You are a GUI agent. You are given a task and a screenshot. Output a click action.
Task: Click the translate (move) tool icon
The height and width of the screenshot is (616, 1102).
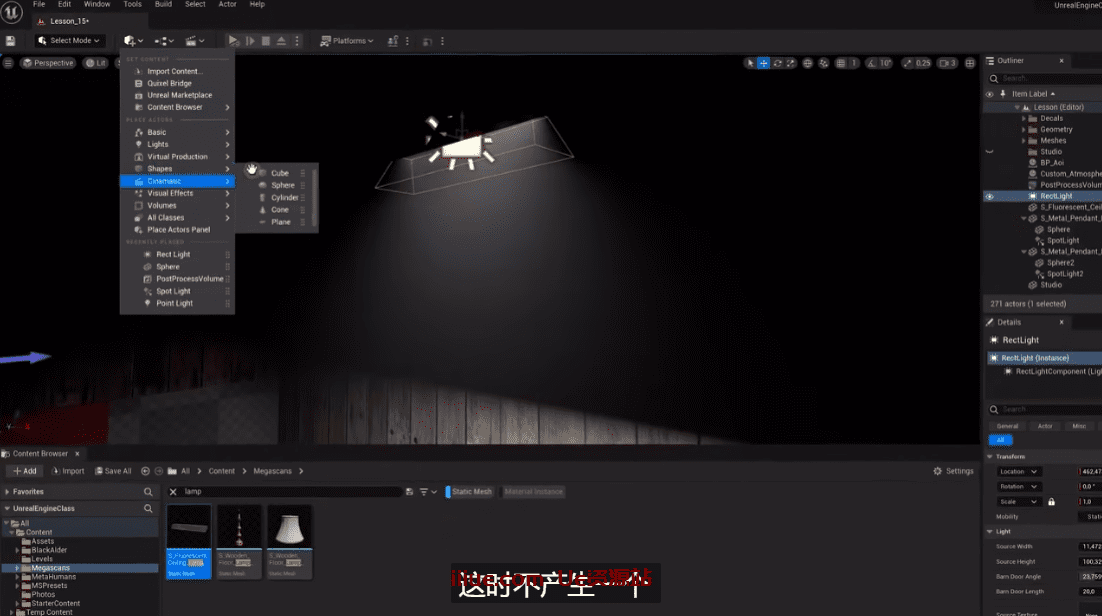pos(764,63)
